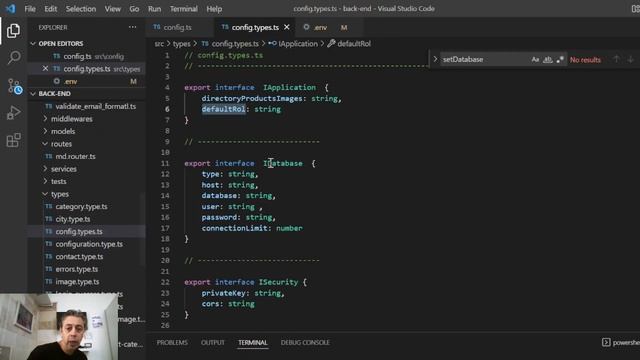Collapse the types folder
Viewport: 640px width, 360px height.
click(x=60, y=194)
